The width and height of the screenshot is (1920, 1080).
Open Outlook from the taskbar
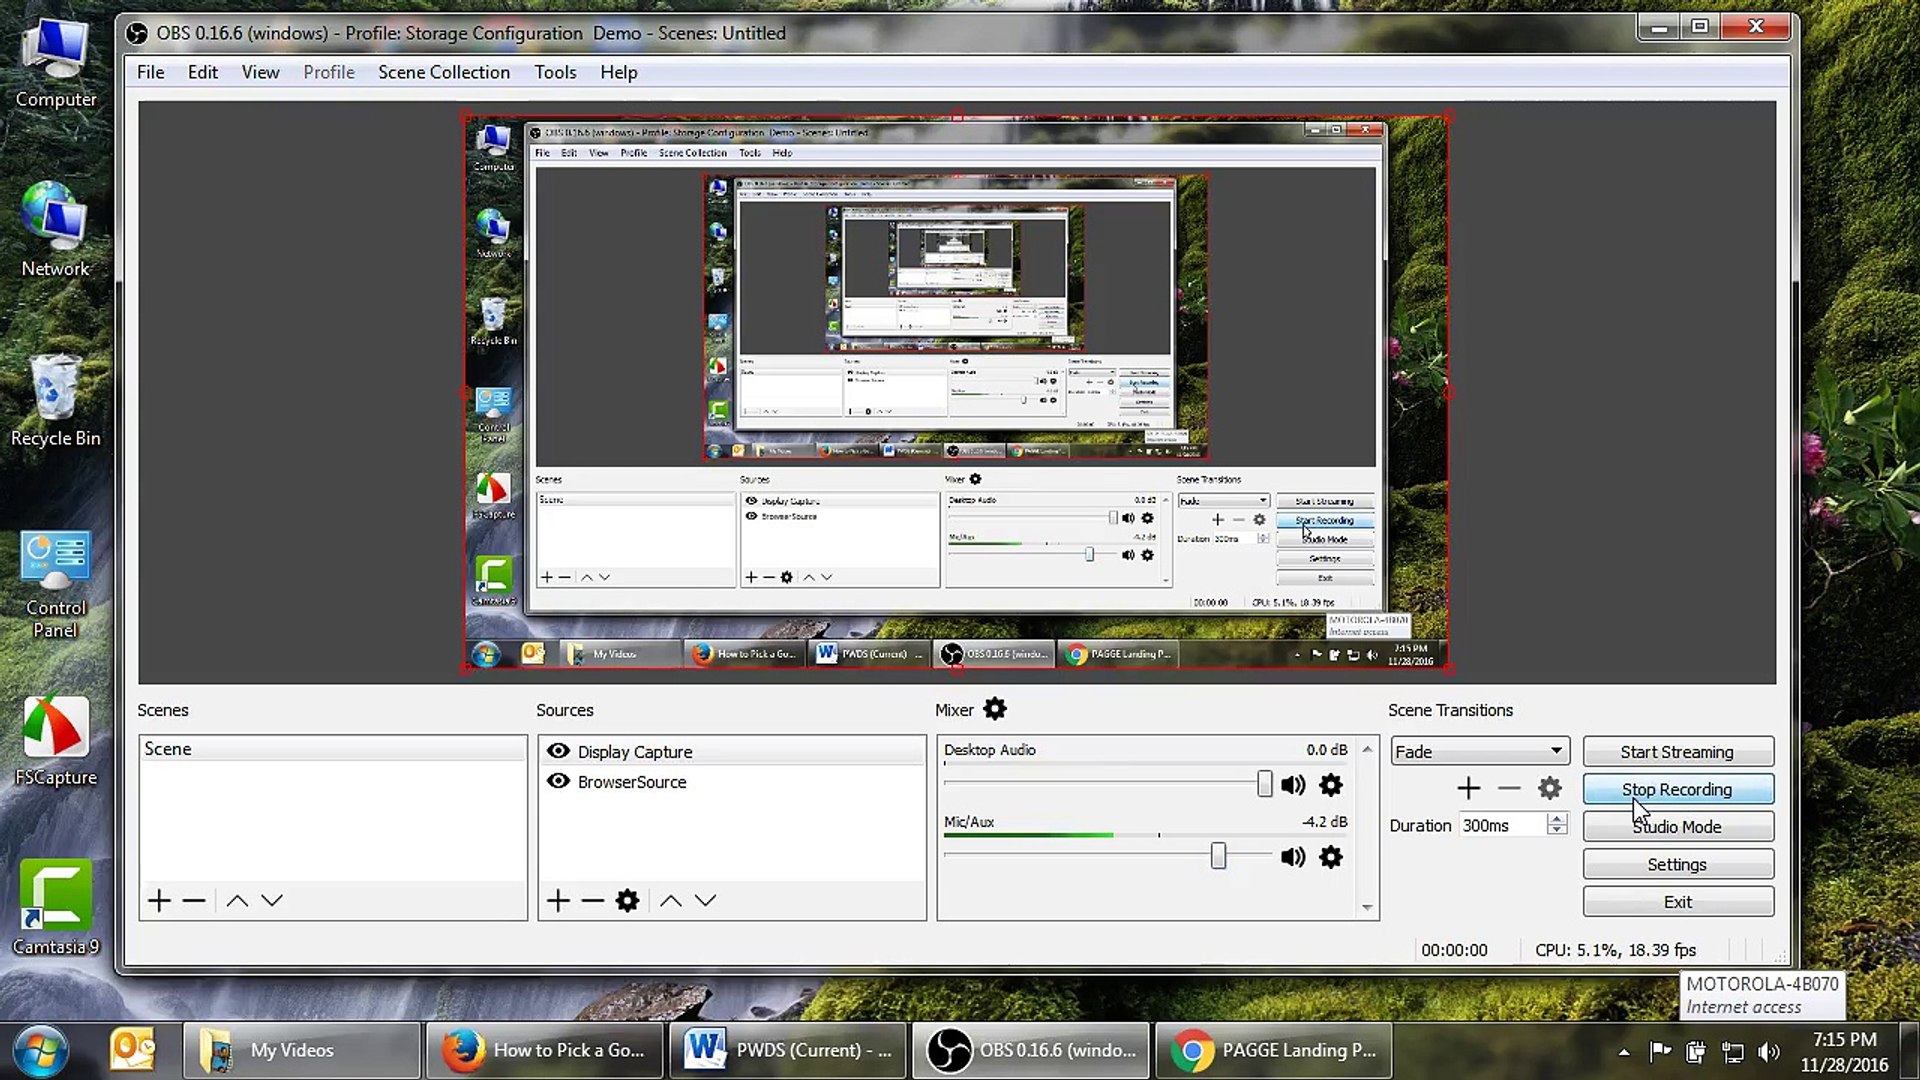pyautogui.click(x=133, y=1050)
